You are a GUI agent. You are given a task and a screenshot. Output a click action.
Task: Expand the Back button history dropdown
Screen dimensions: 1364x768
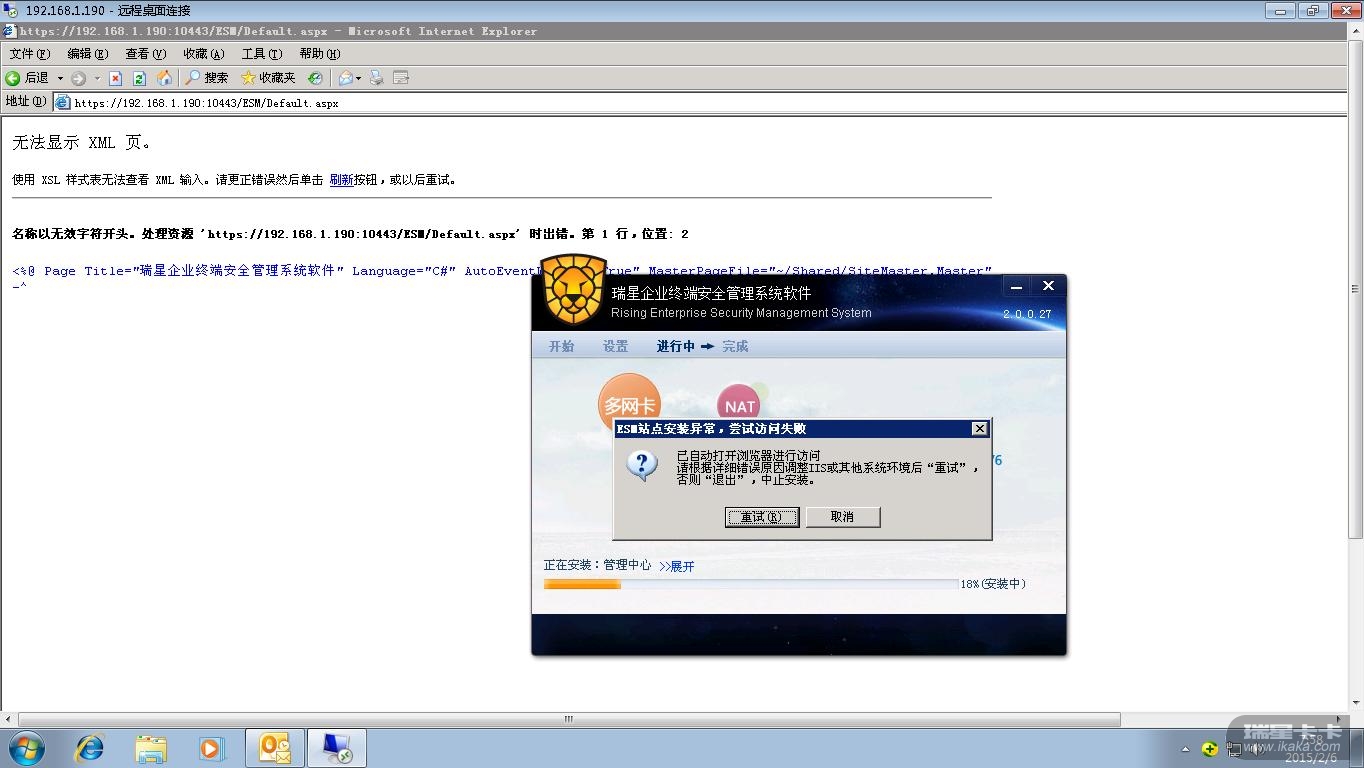point(60,78)
